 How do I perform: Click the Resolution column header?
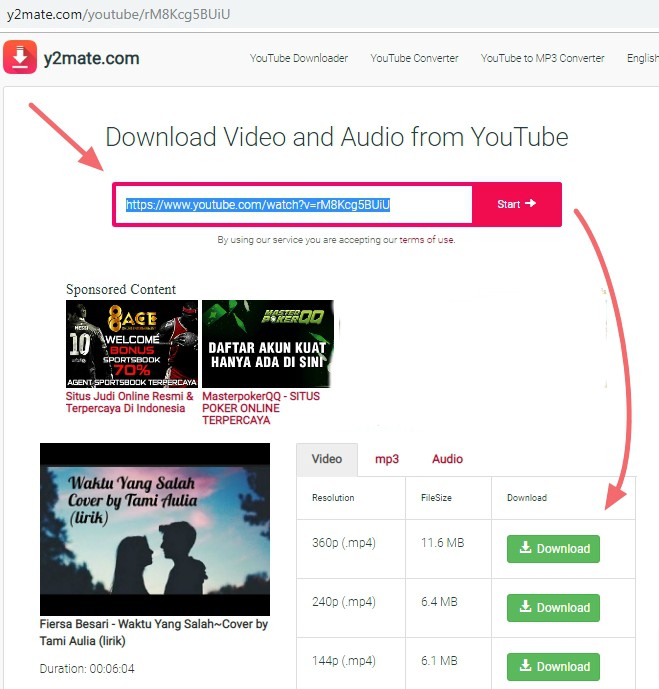(x=333, y=498)
